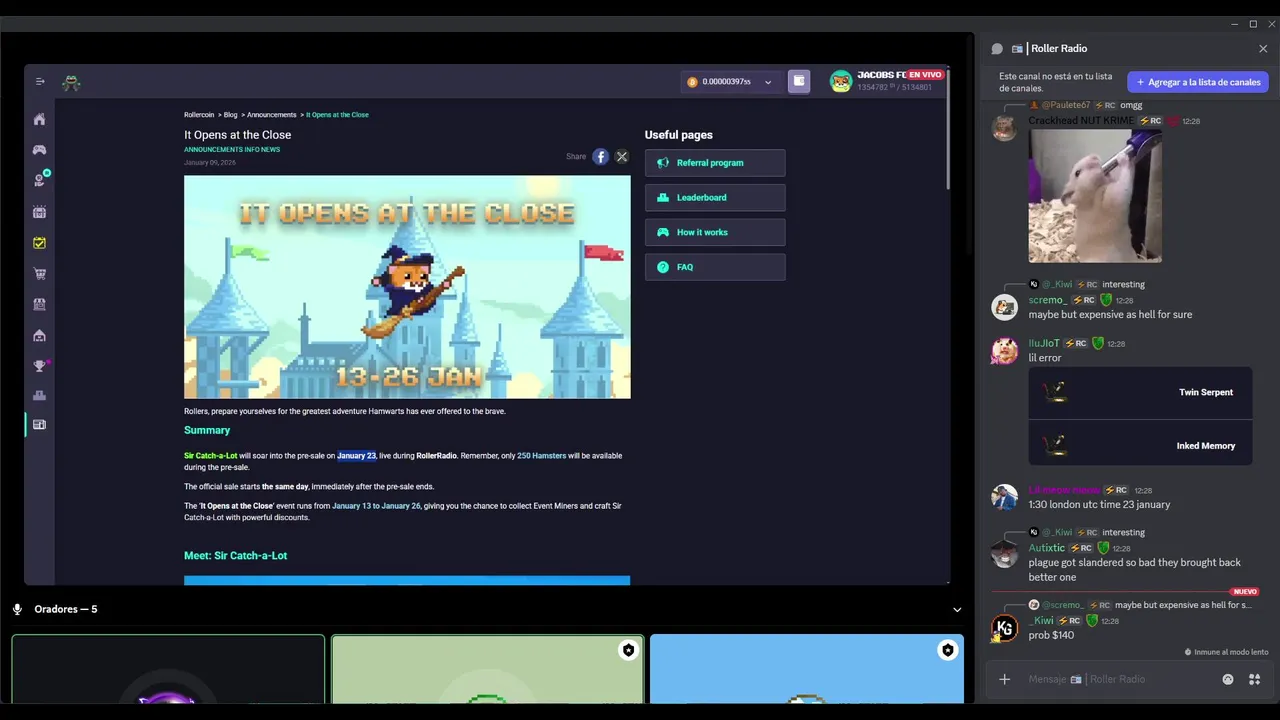Image resolution: width=1280 pixels, height=720 pixels.
Task: Click the ANNOUNCEMENTS INFO NEWS tags
Action: pos(232,150)
